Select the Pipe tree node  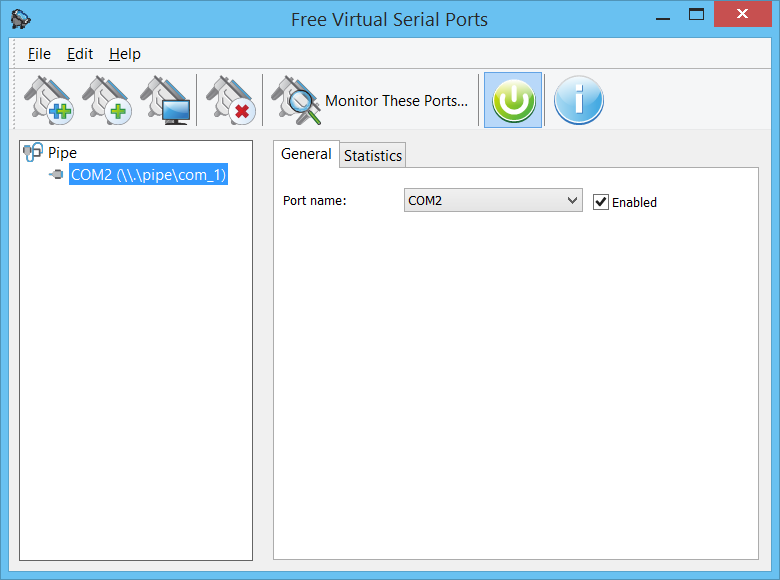pos(62,152)
